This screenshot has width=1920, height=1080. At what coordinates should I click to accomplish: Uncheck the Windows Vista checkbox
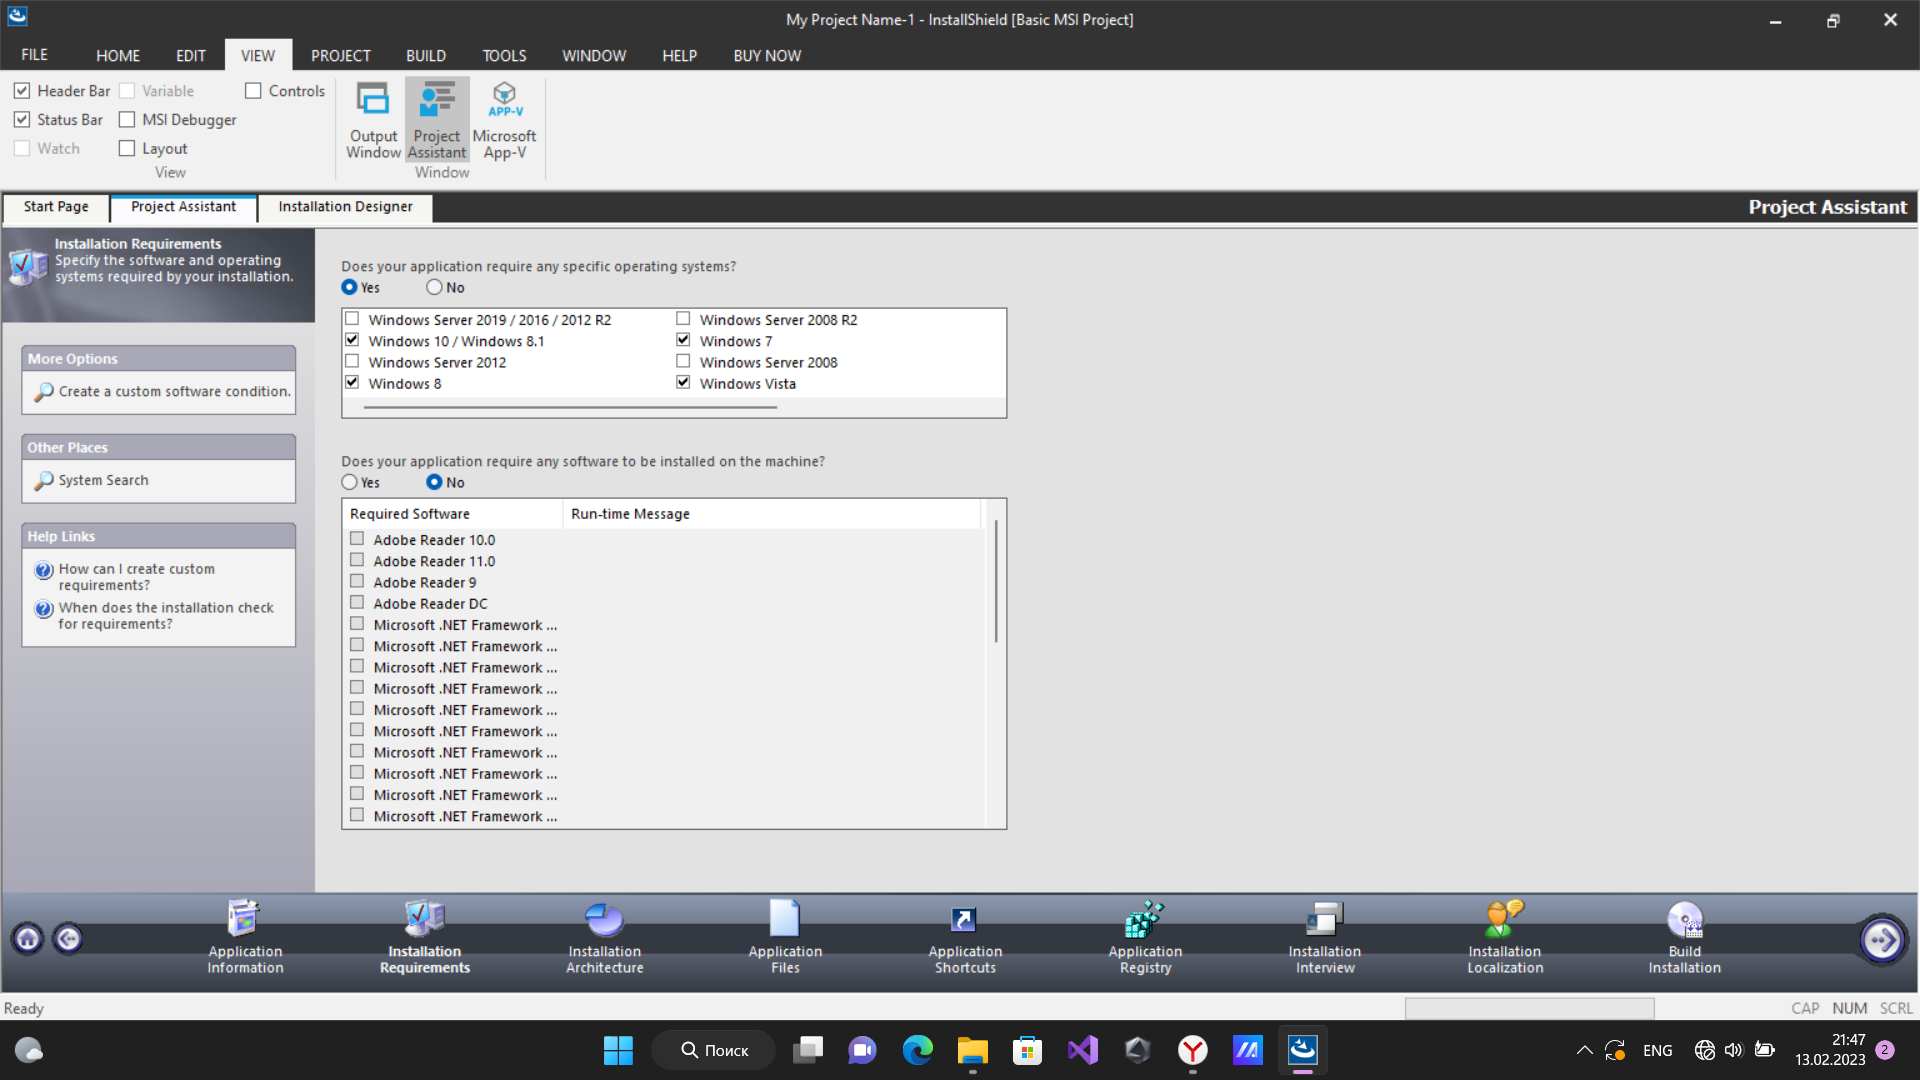tap(683, 383)
